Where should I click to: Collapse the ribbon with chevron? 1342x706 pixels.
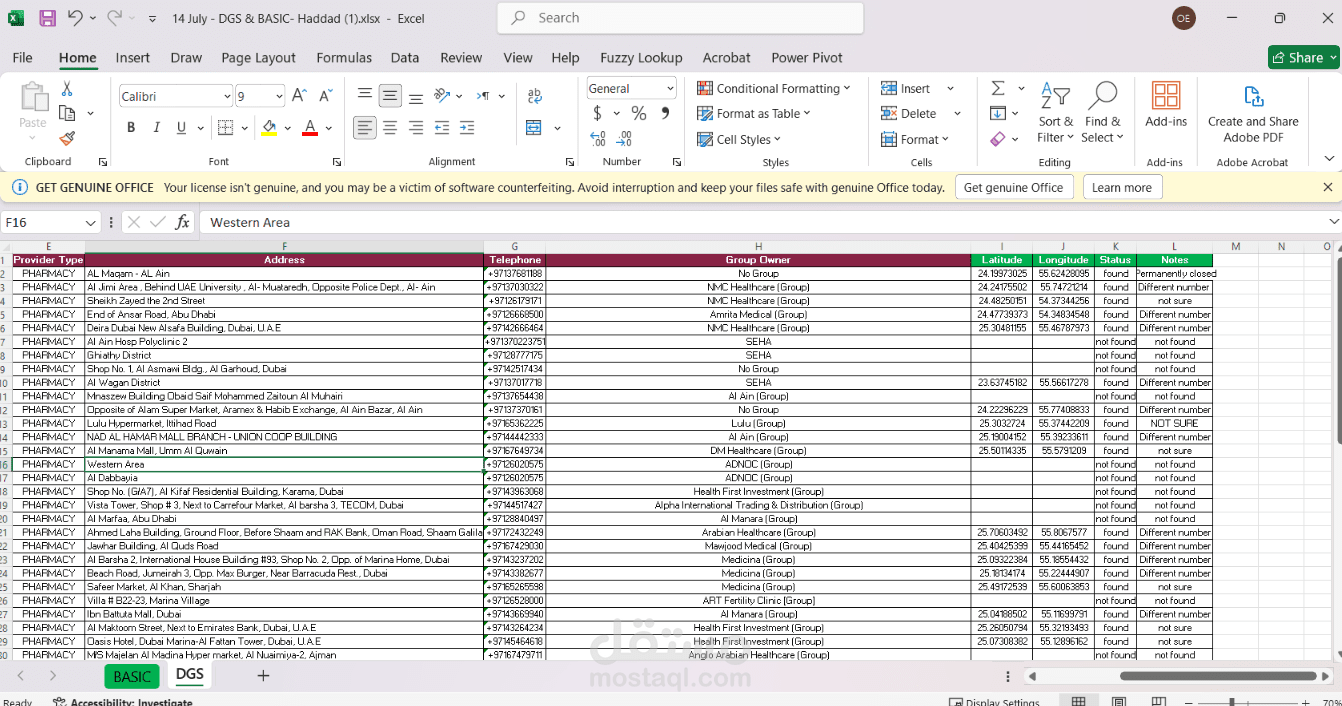click(x=1329, y=159)
